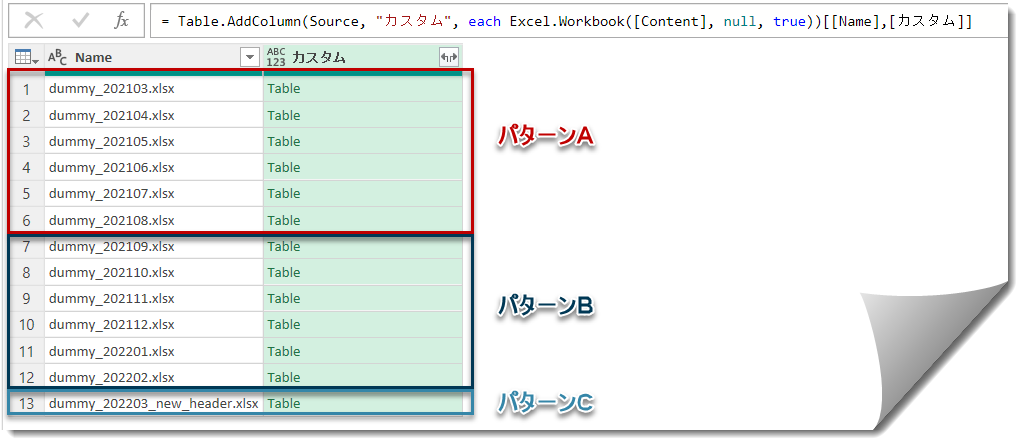Select cell dummy_202110.xlsx
Screen dimensions: 1023x445
(x=153, y=273)
